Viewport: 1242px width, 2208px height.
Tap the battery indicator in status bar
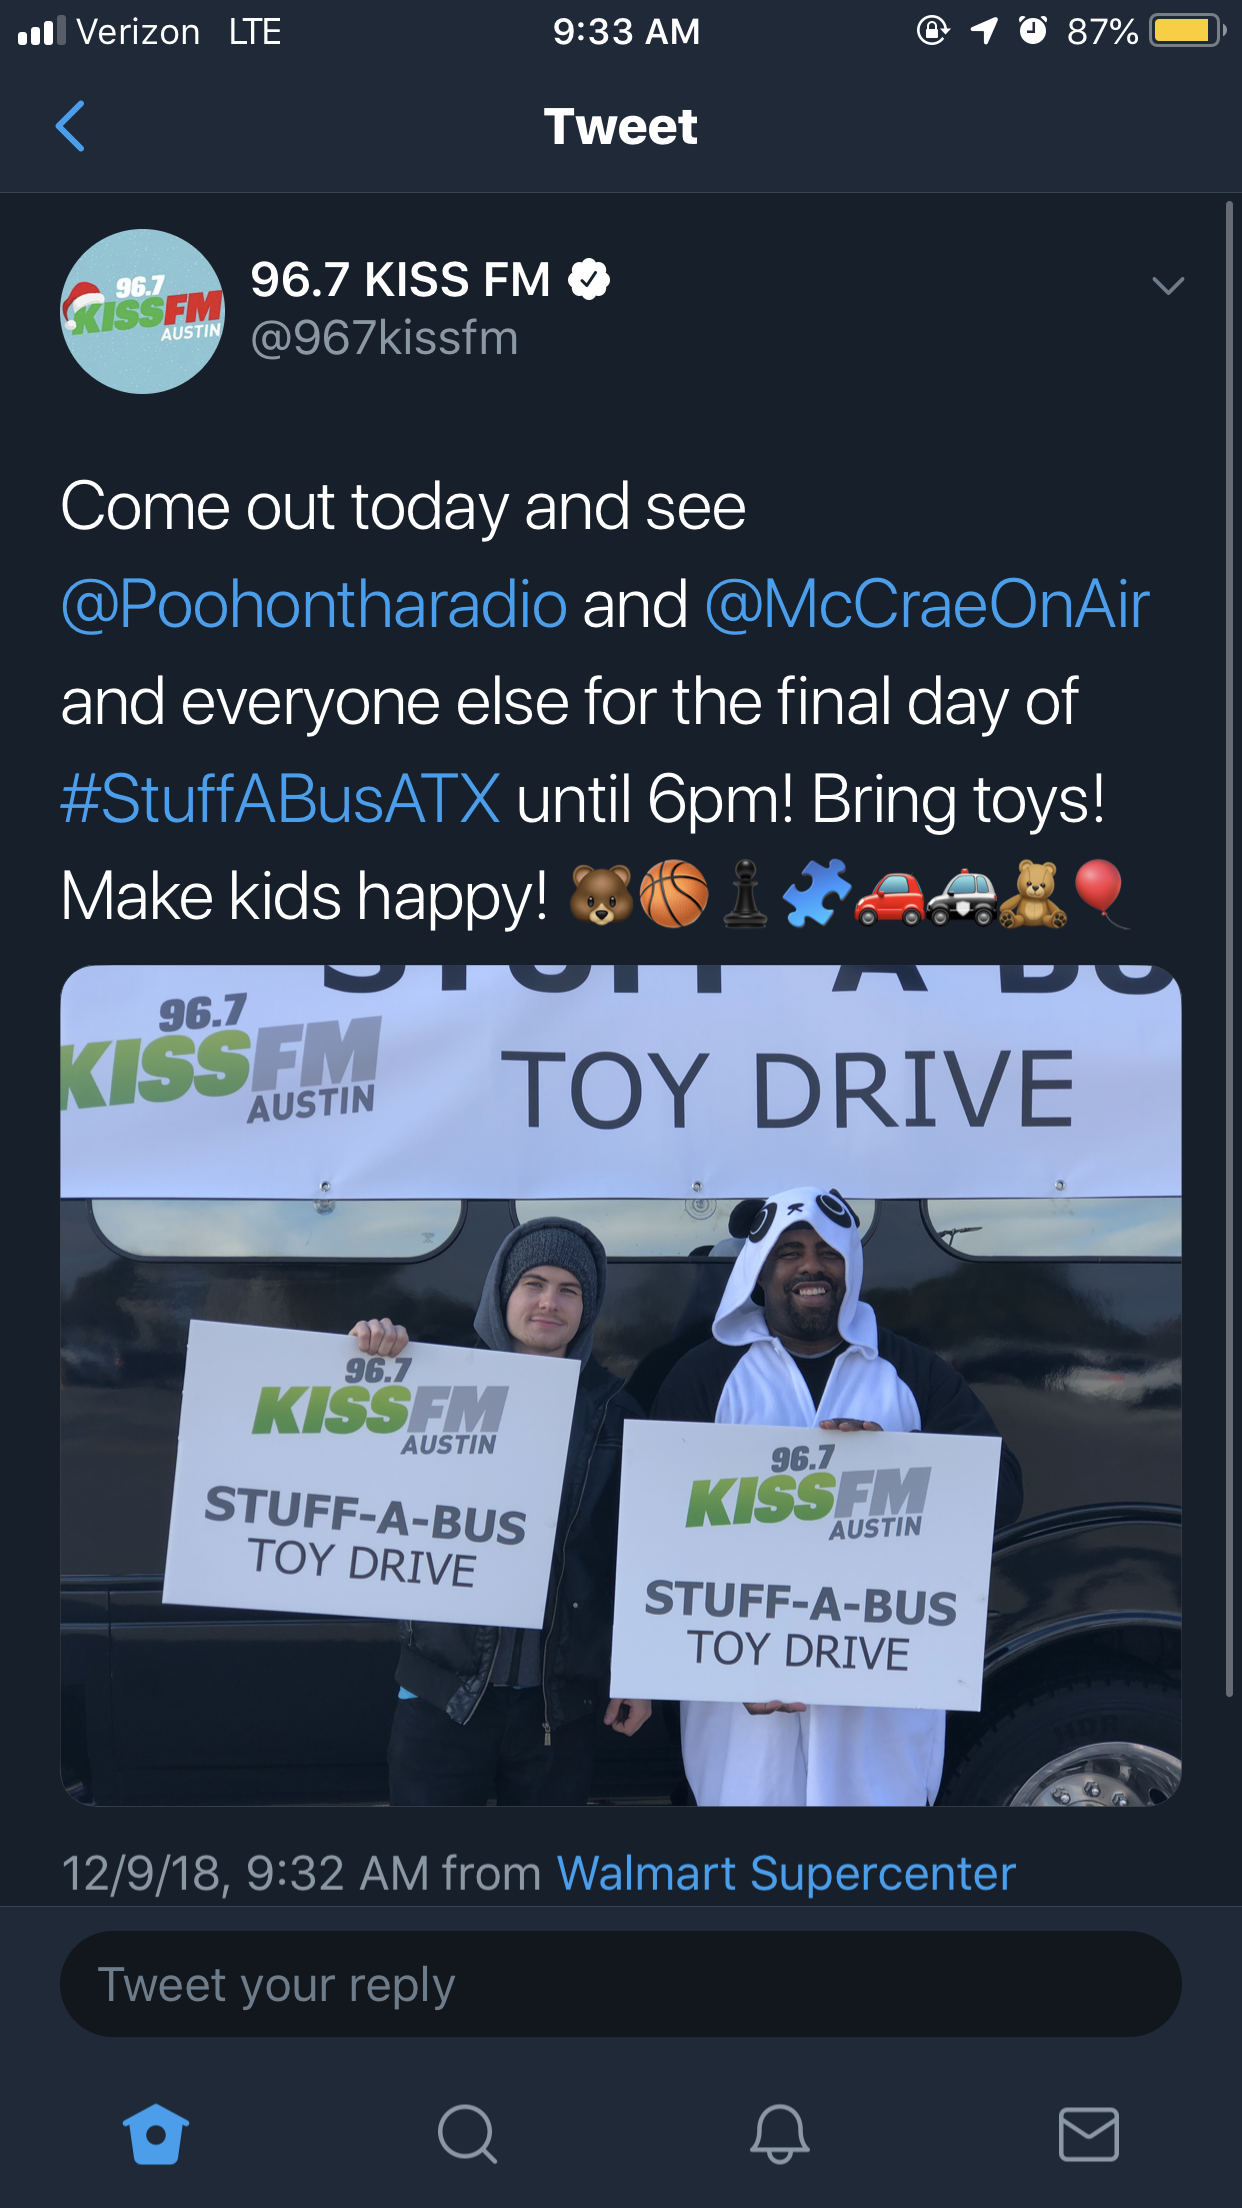(1187, 31)
